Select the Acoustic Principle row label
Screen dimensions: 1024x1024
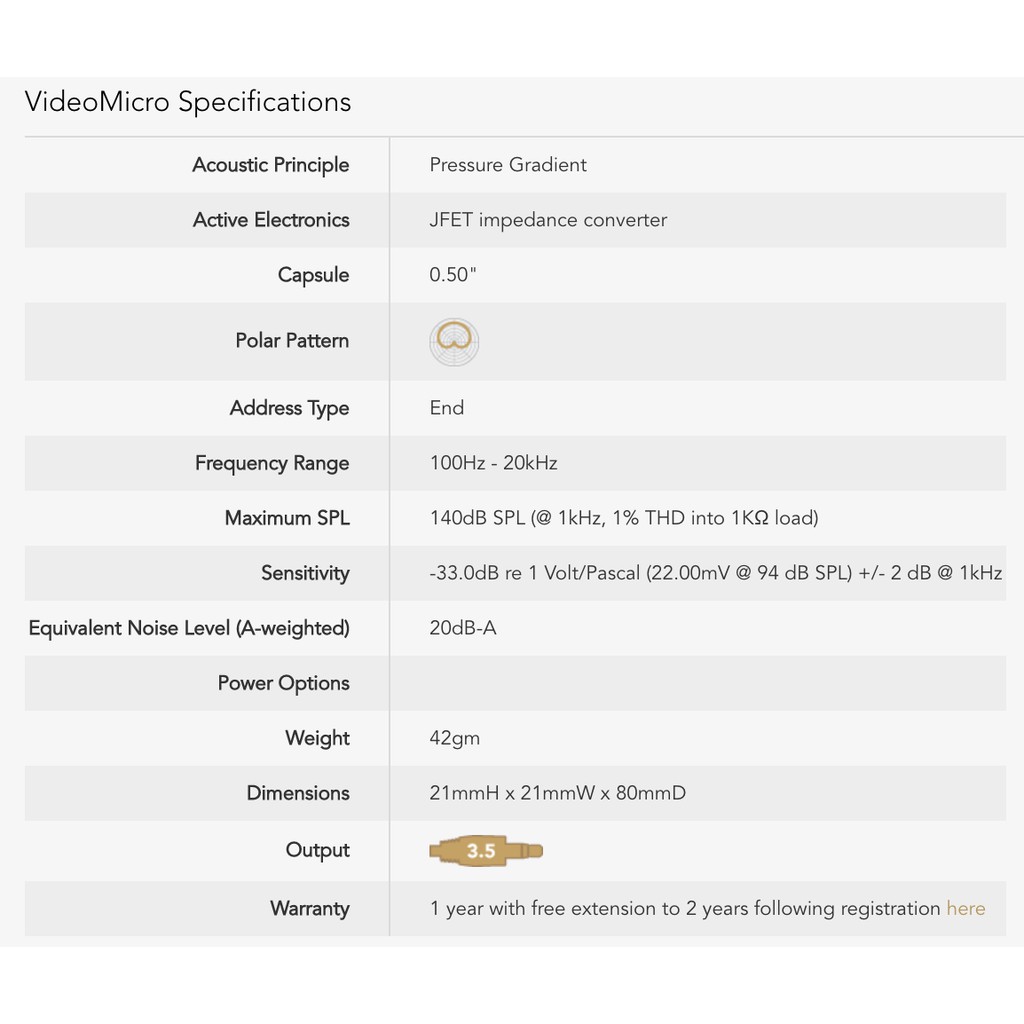270,165
